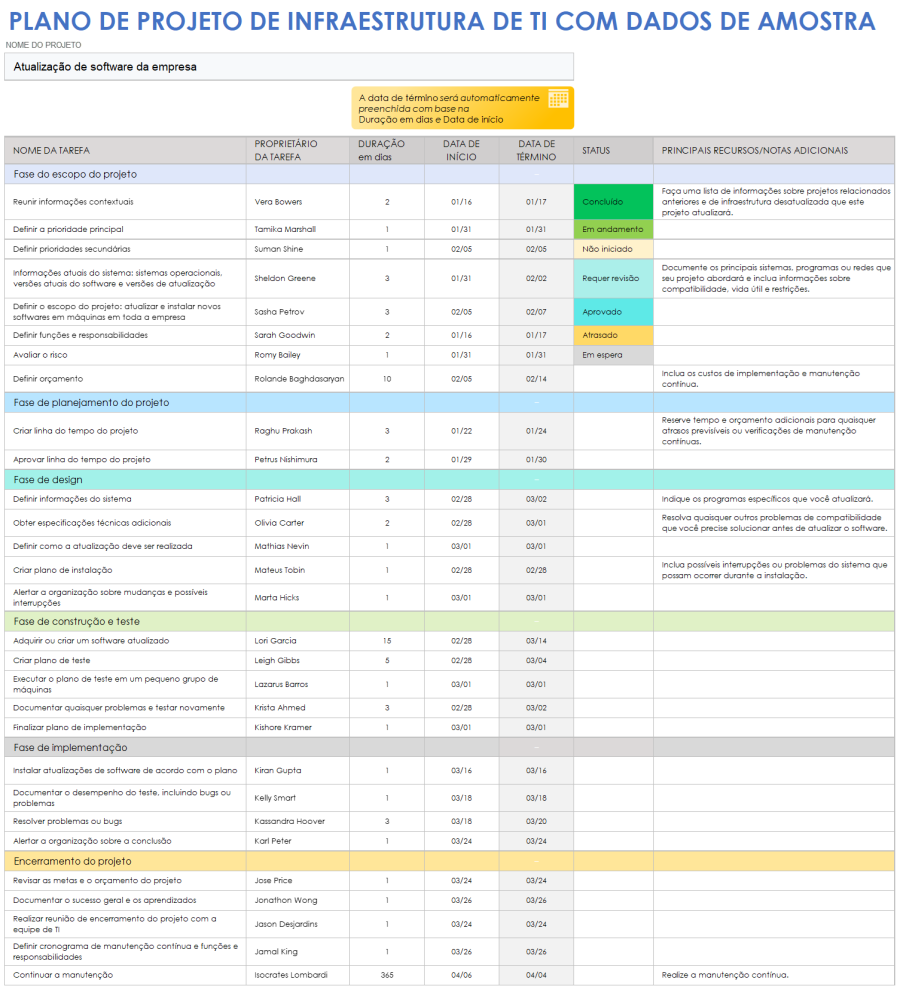
Task: Click the orange 'Atrasado' status cell
Action: point(613,335)
